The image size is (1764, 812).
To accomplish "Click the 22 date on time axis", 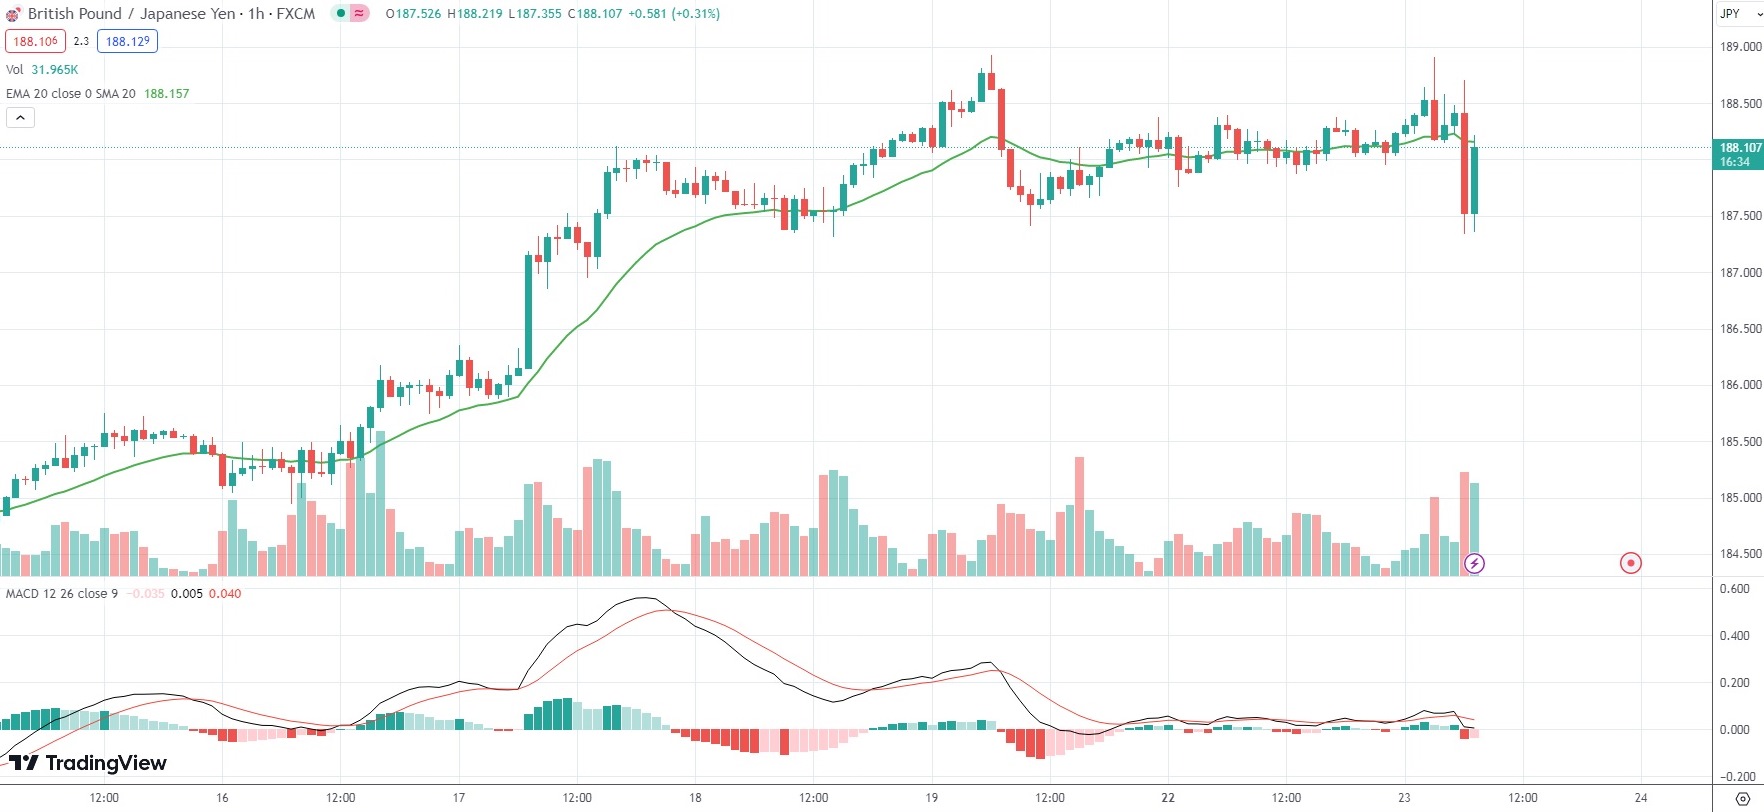I will click(1168, 798).
